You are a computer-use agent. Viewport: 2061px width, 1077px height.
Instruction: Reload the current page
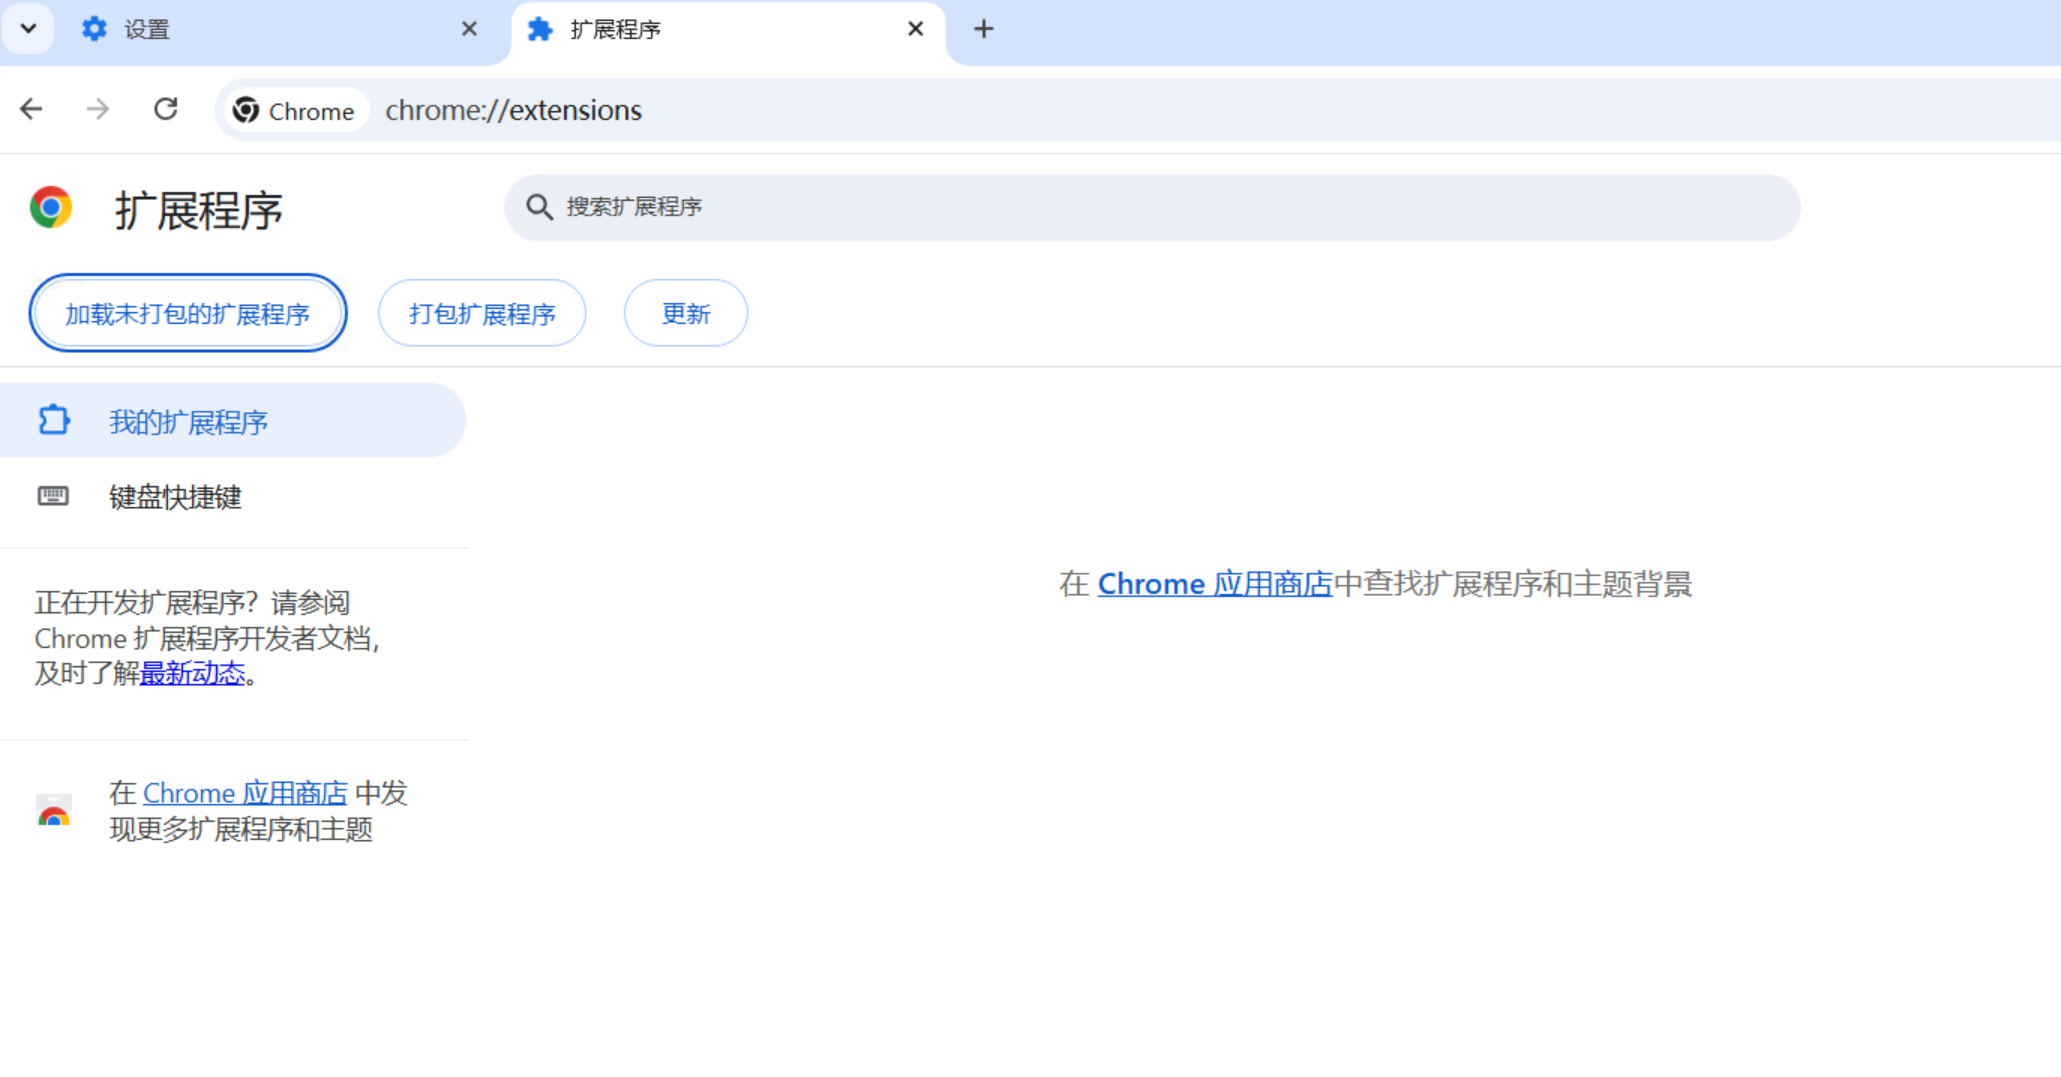coord(166,109)
